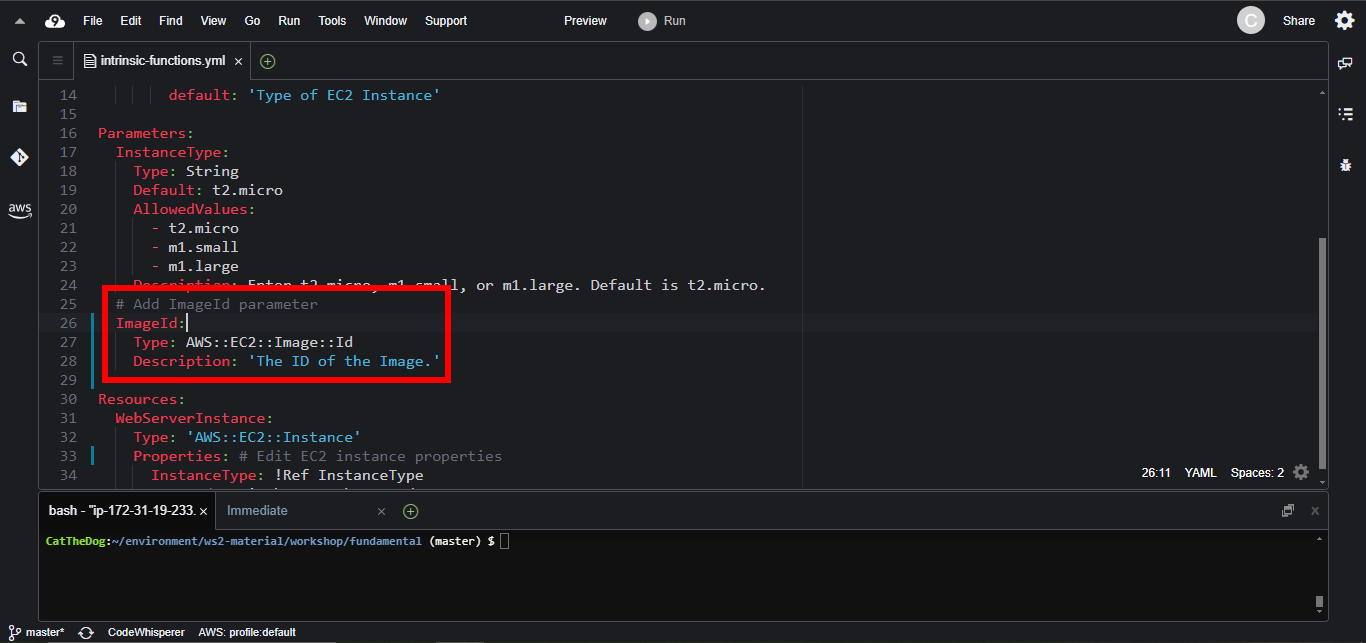The height and width of the screenshot is (643, 1366).
Task: Open the editor tab list menu
Action: coord(57,61)
